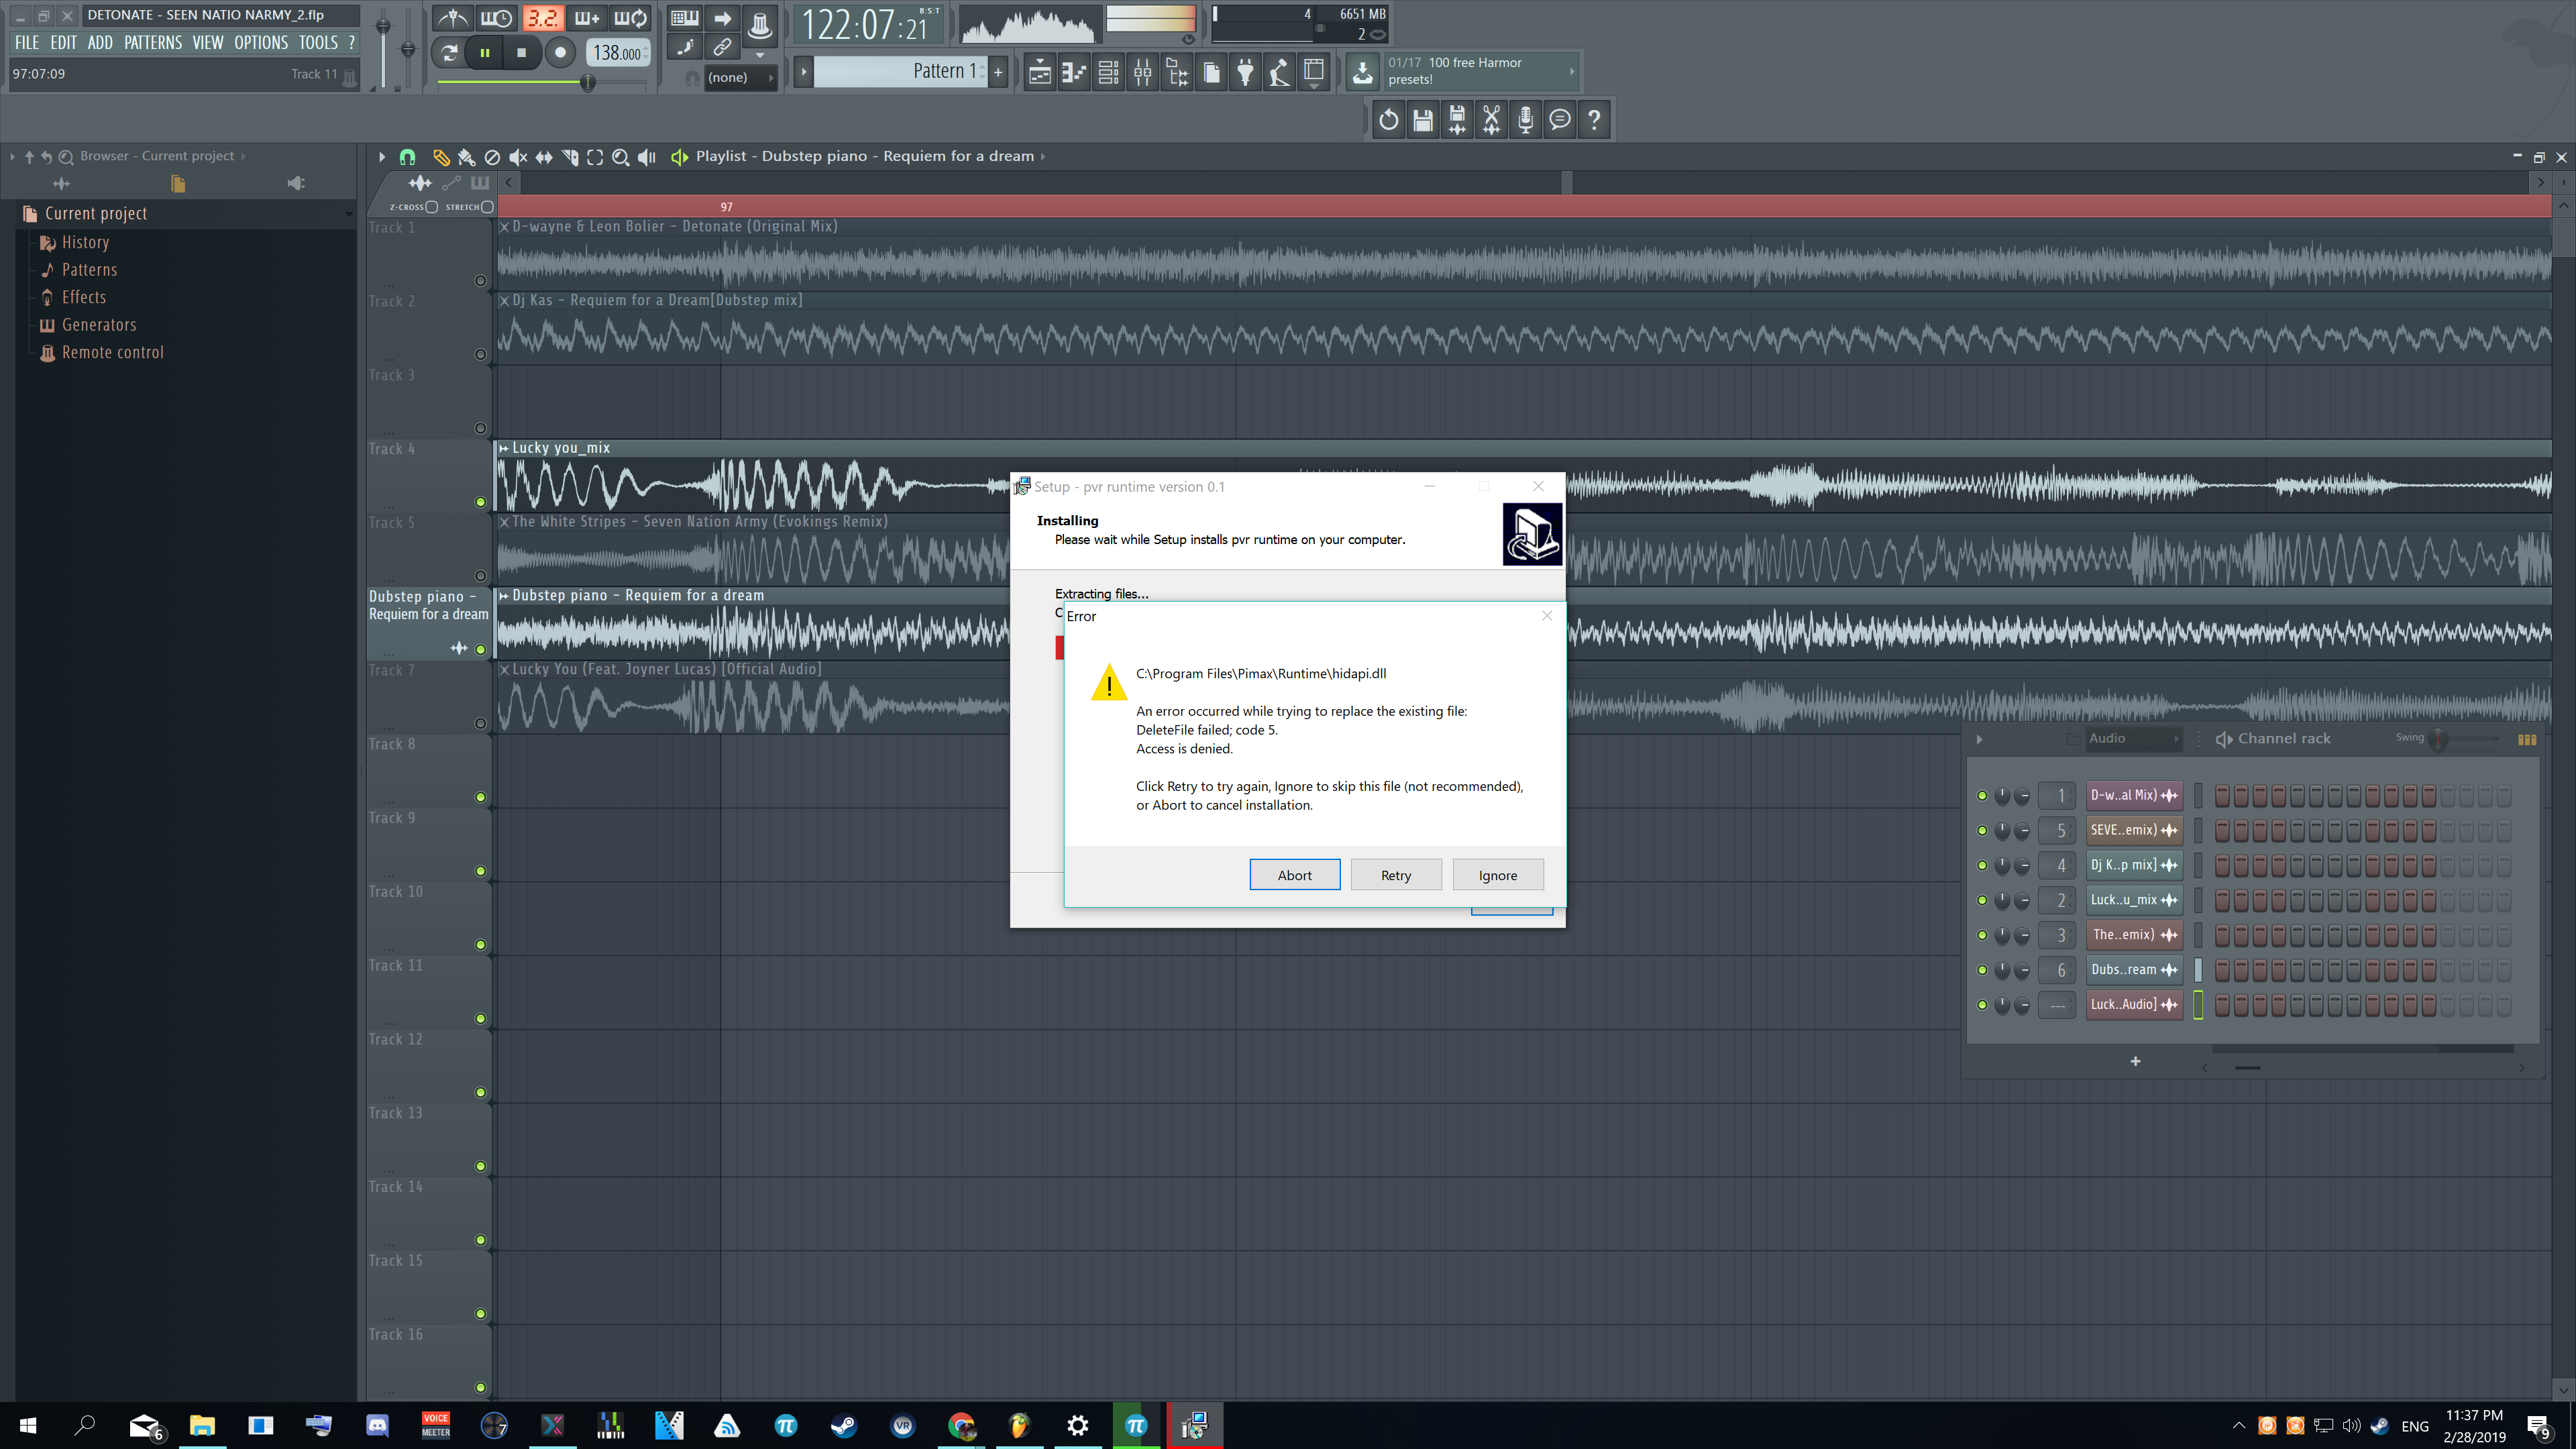Open Steam from the Windows taskbar
The height and width of the screenshot is (1449, 2576).
(844, 1425)
